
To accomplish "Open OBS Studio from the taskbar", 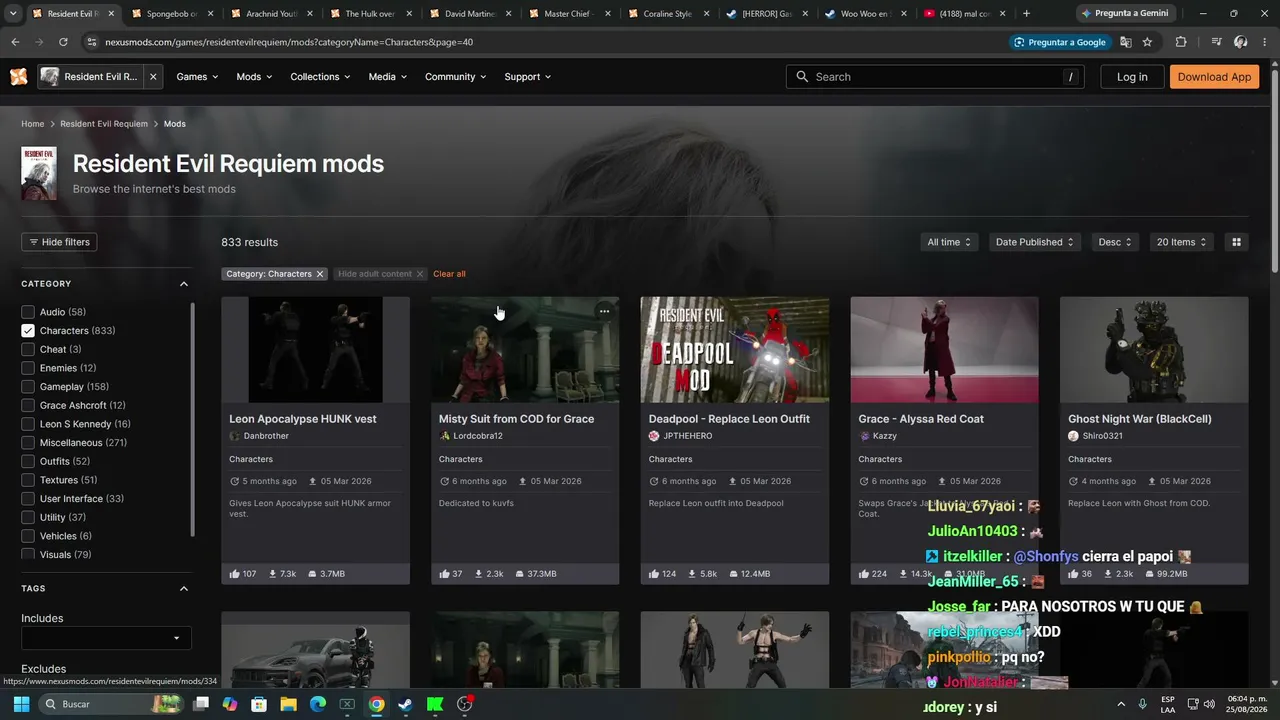I will pyautogui.click(x=464, y=704).
